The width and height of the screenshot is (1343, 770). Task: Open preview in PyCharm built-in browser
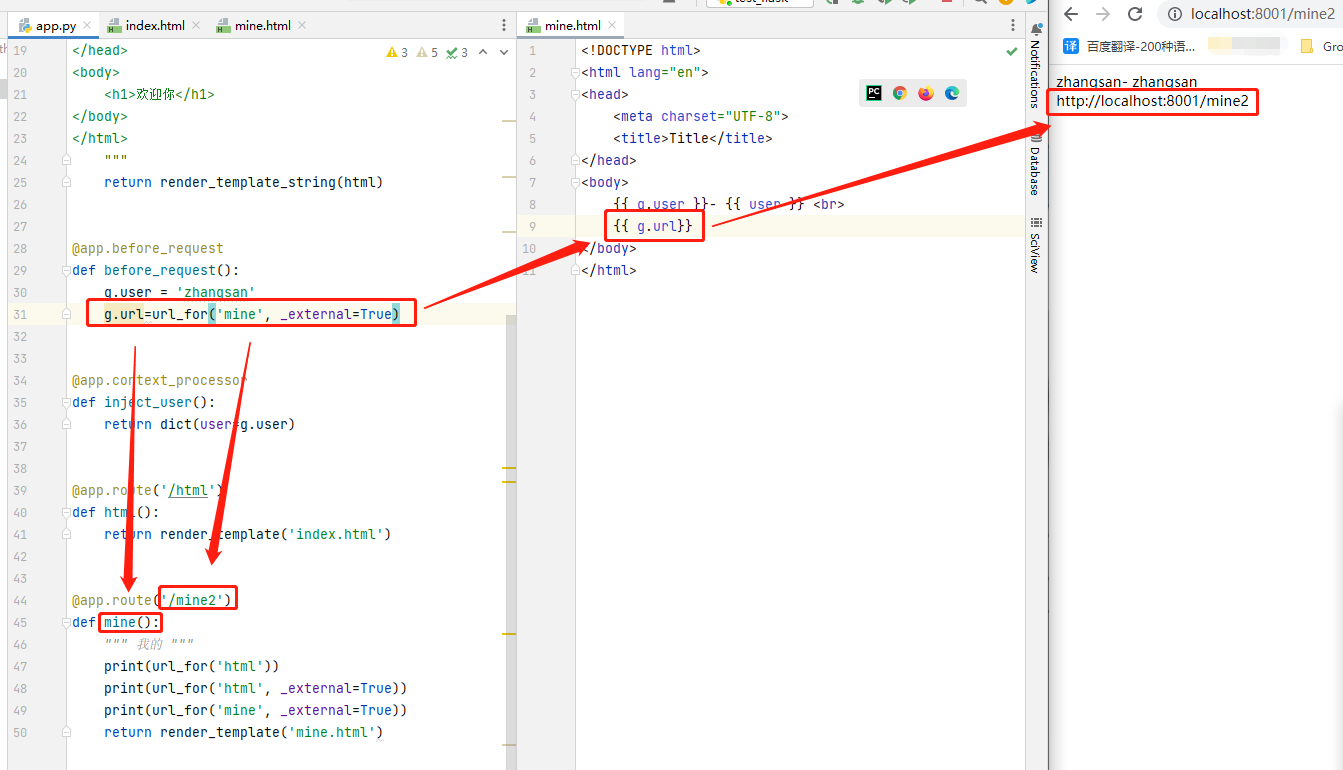coord(874,93)
